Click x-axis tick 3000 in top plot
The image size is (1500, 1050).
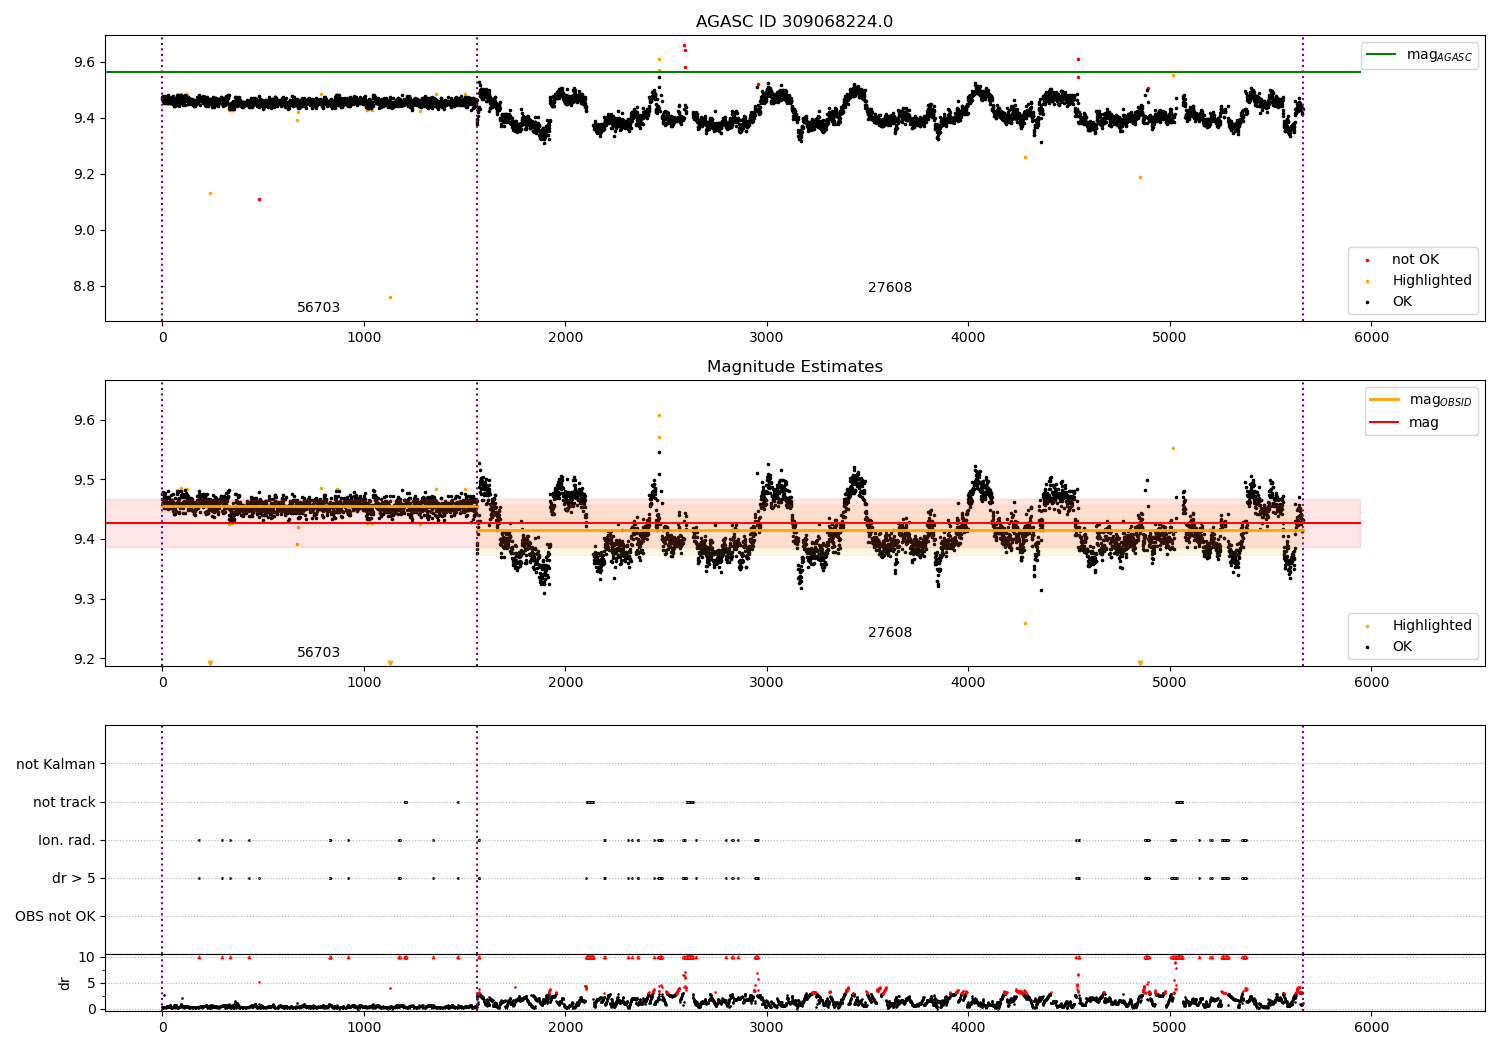click(x=767, y=338)
